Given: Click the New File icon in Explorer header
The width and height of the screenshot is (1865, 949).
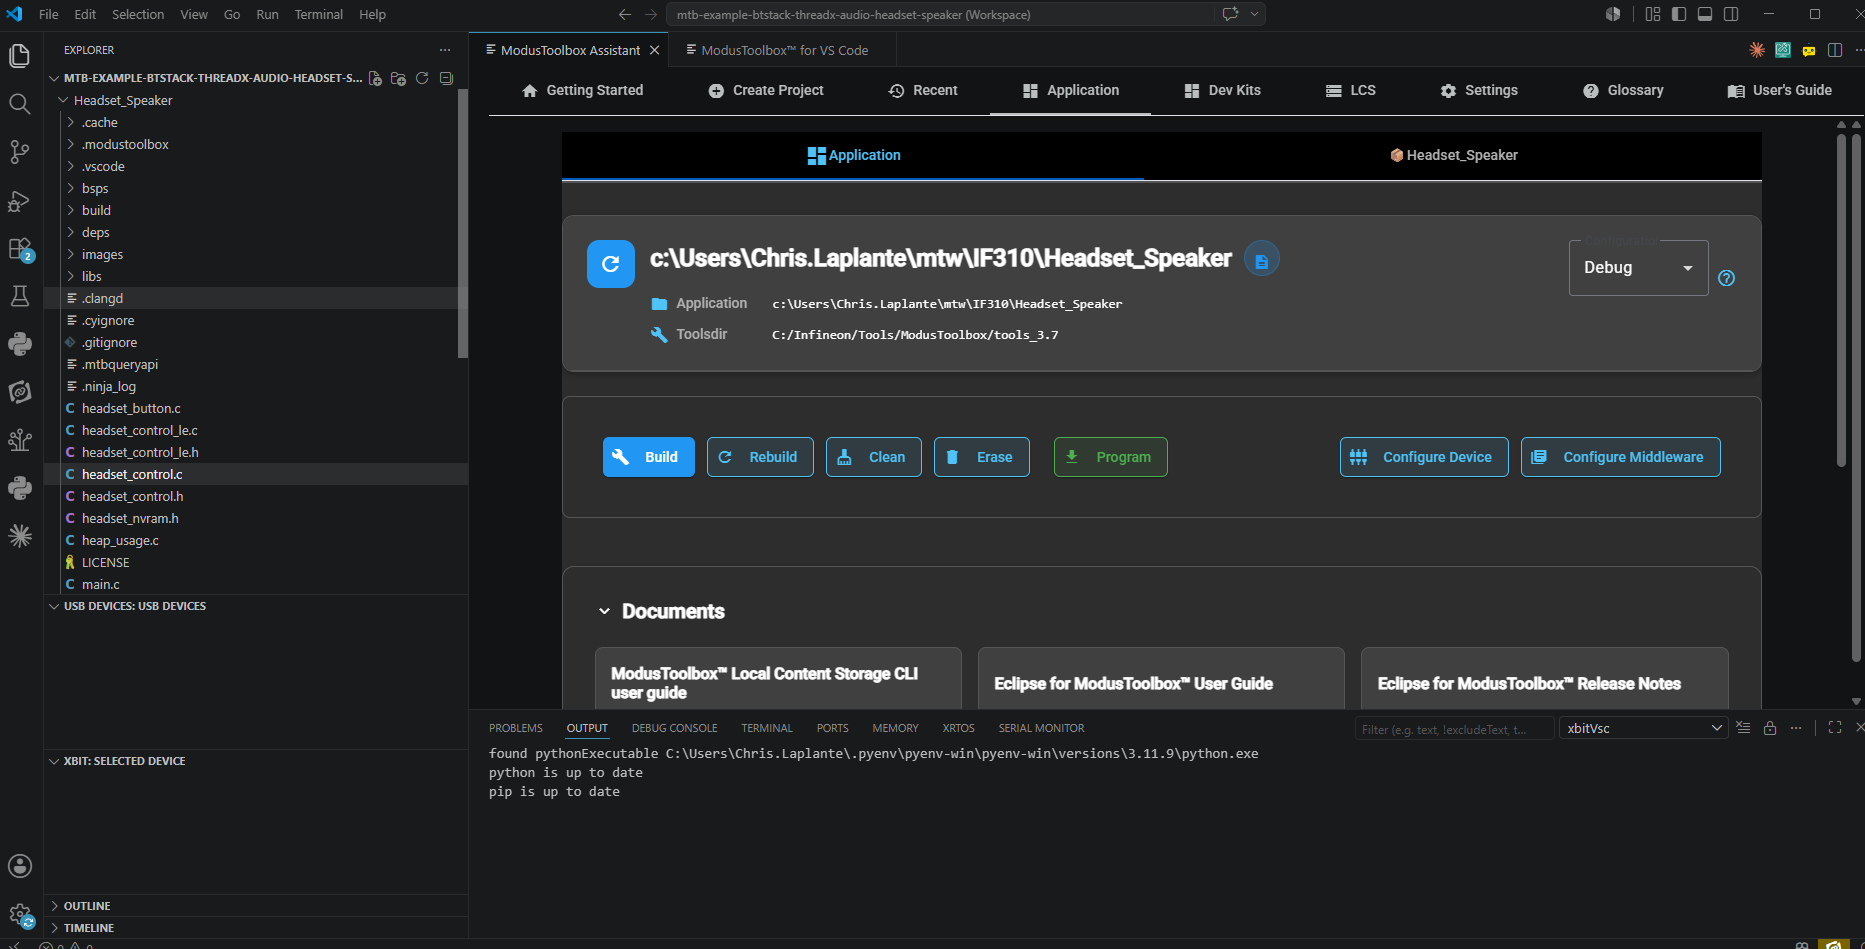Looking at the screenshot, I should [x=375, y=78].
